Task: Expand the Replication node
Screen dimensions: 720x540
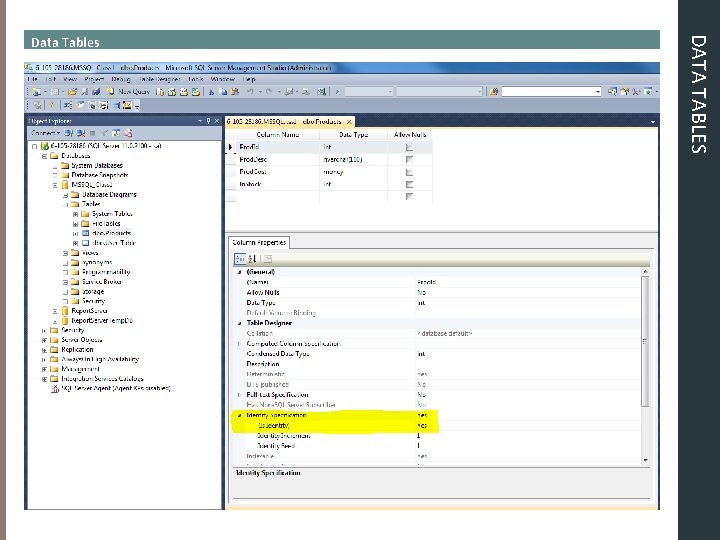Action: [x=45, y=350]
